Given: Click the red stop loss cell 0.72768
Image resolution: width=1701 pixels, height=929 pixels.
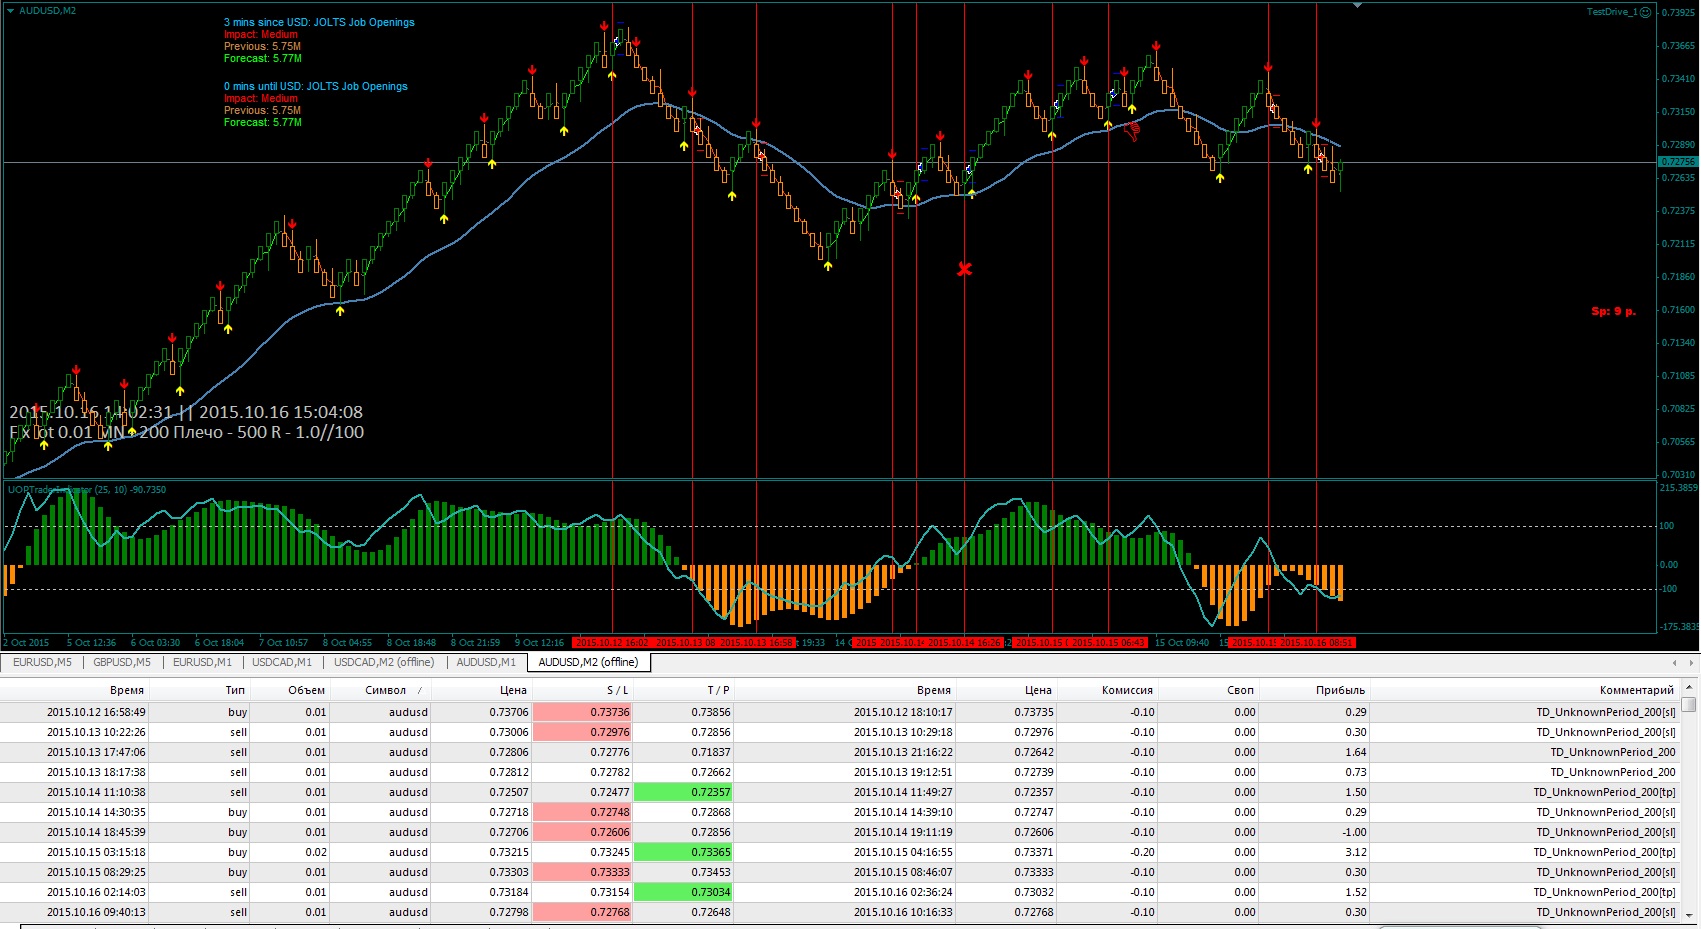Looking at the screenshot, I should (582, 912).
